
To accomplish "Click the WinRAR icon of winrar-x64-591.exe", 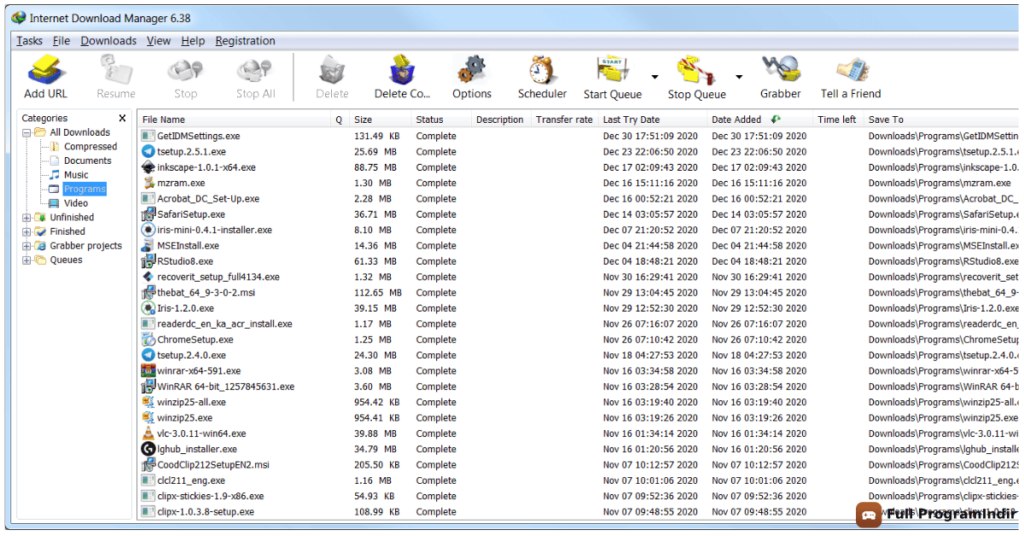I will point(148,371).
